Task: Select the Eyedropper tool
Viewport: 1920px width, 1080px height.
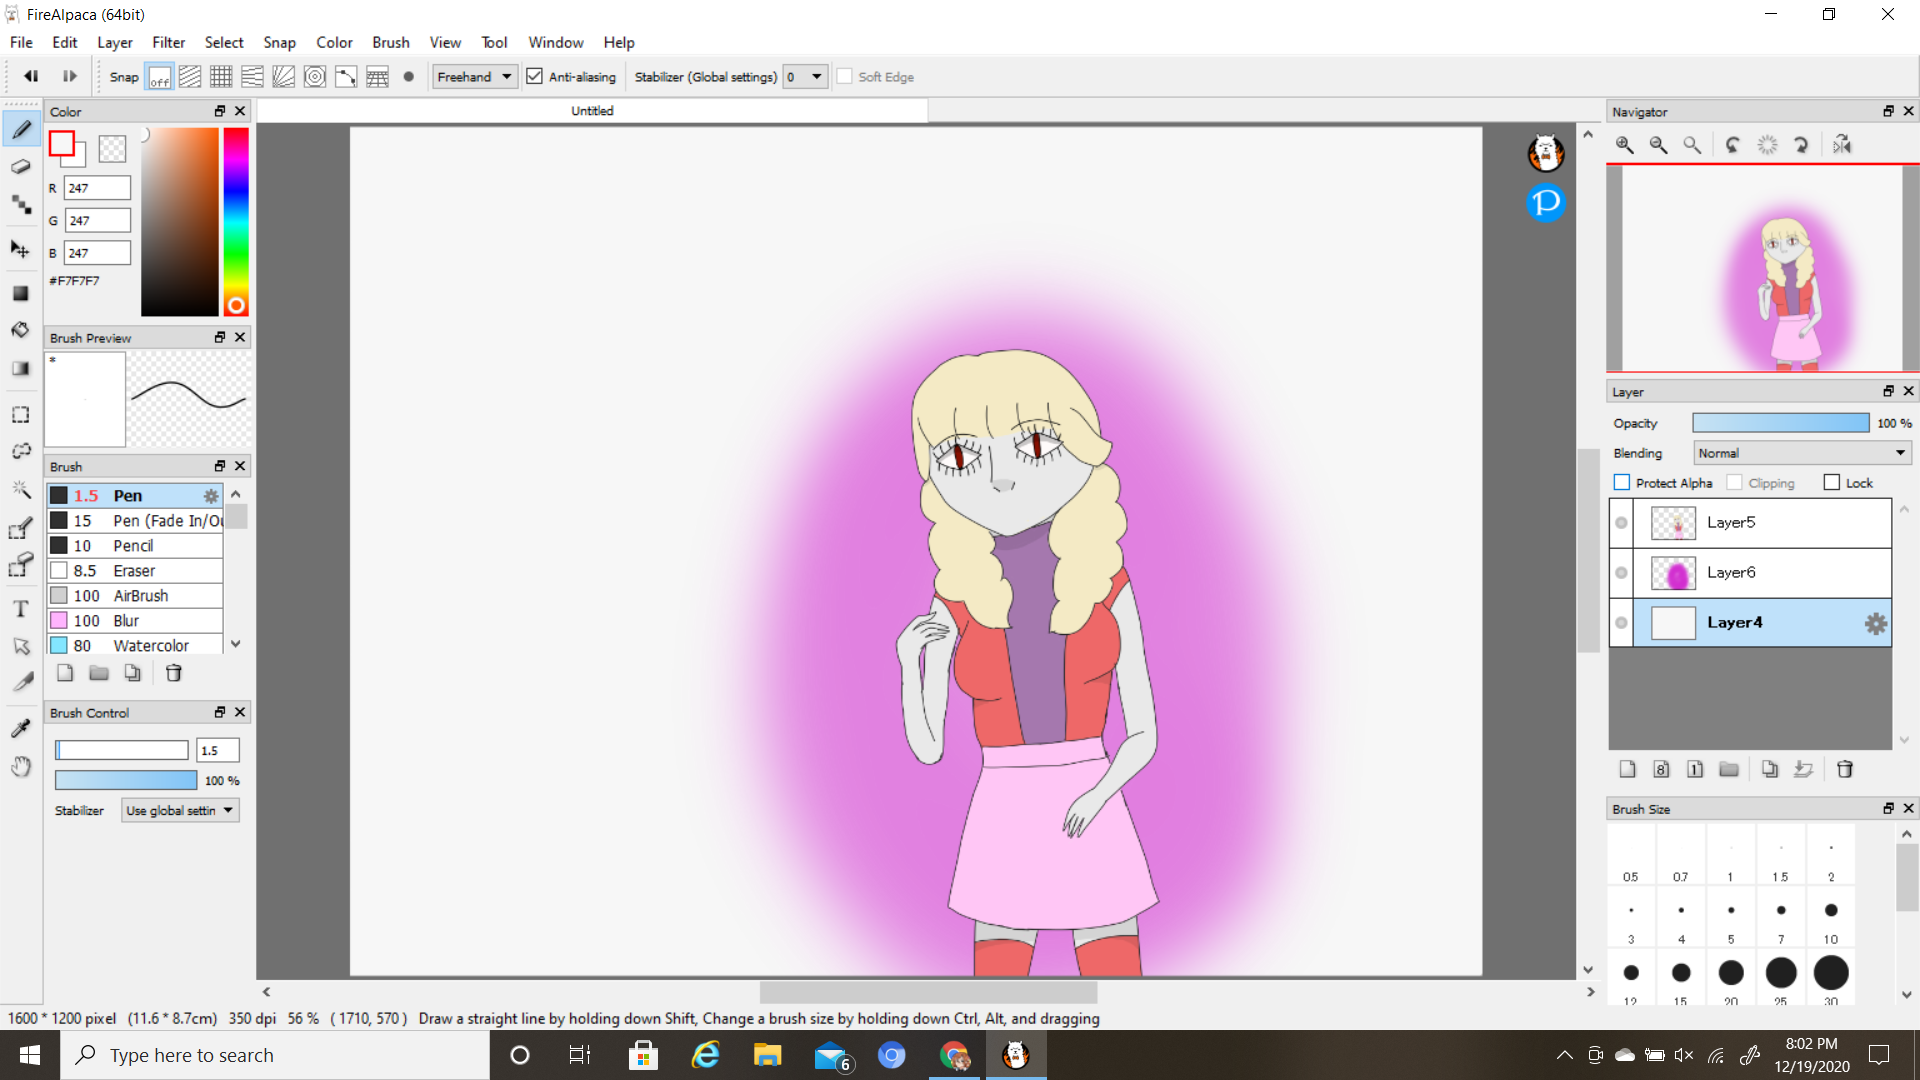Action: coord(21,728)
